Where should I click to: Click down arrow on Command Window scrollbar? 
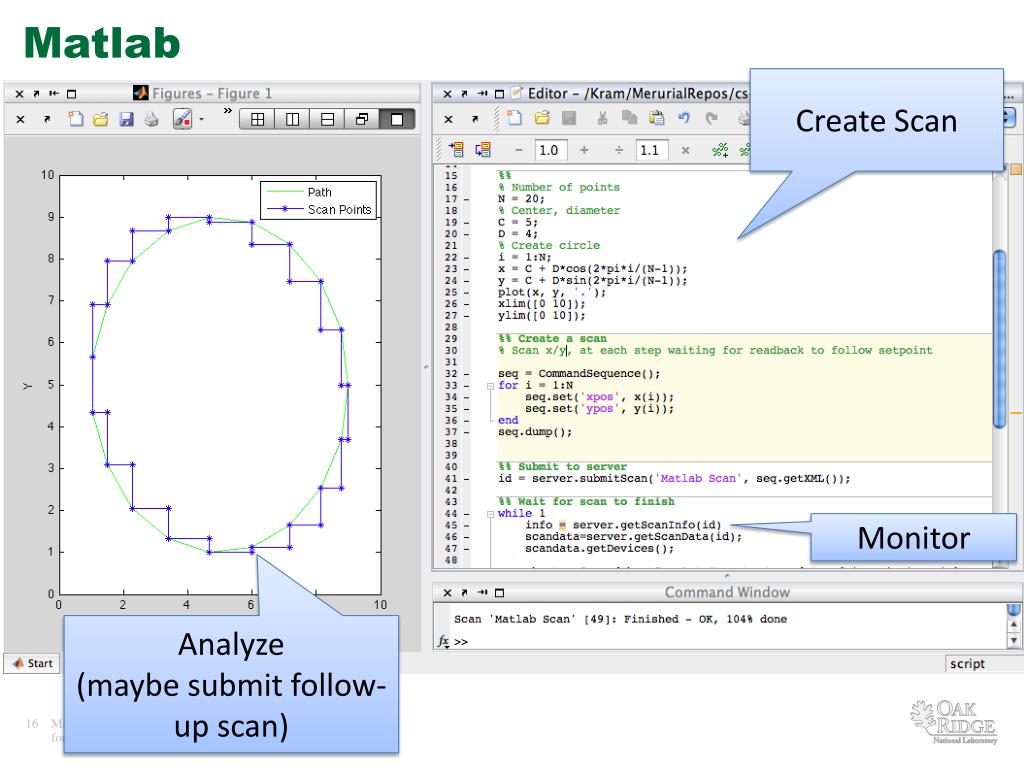[1014, 641]
